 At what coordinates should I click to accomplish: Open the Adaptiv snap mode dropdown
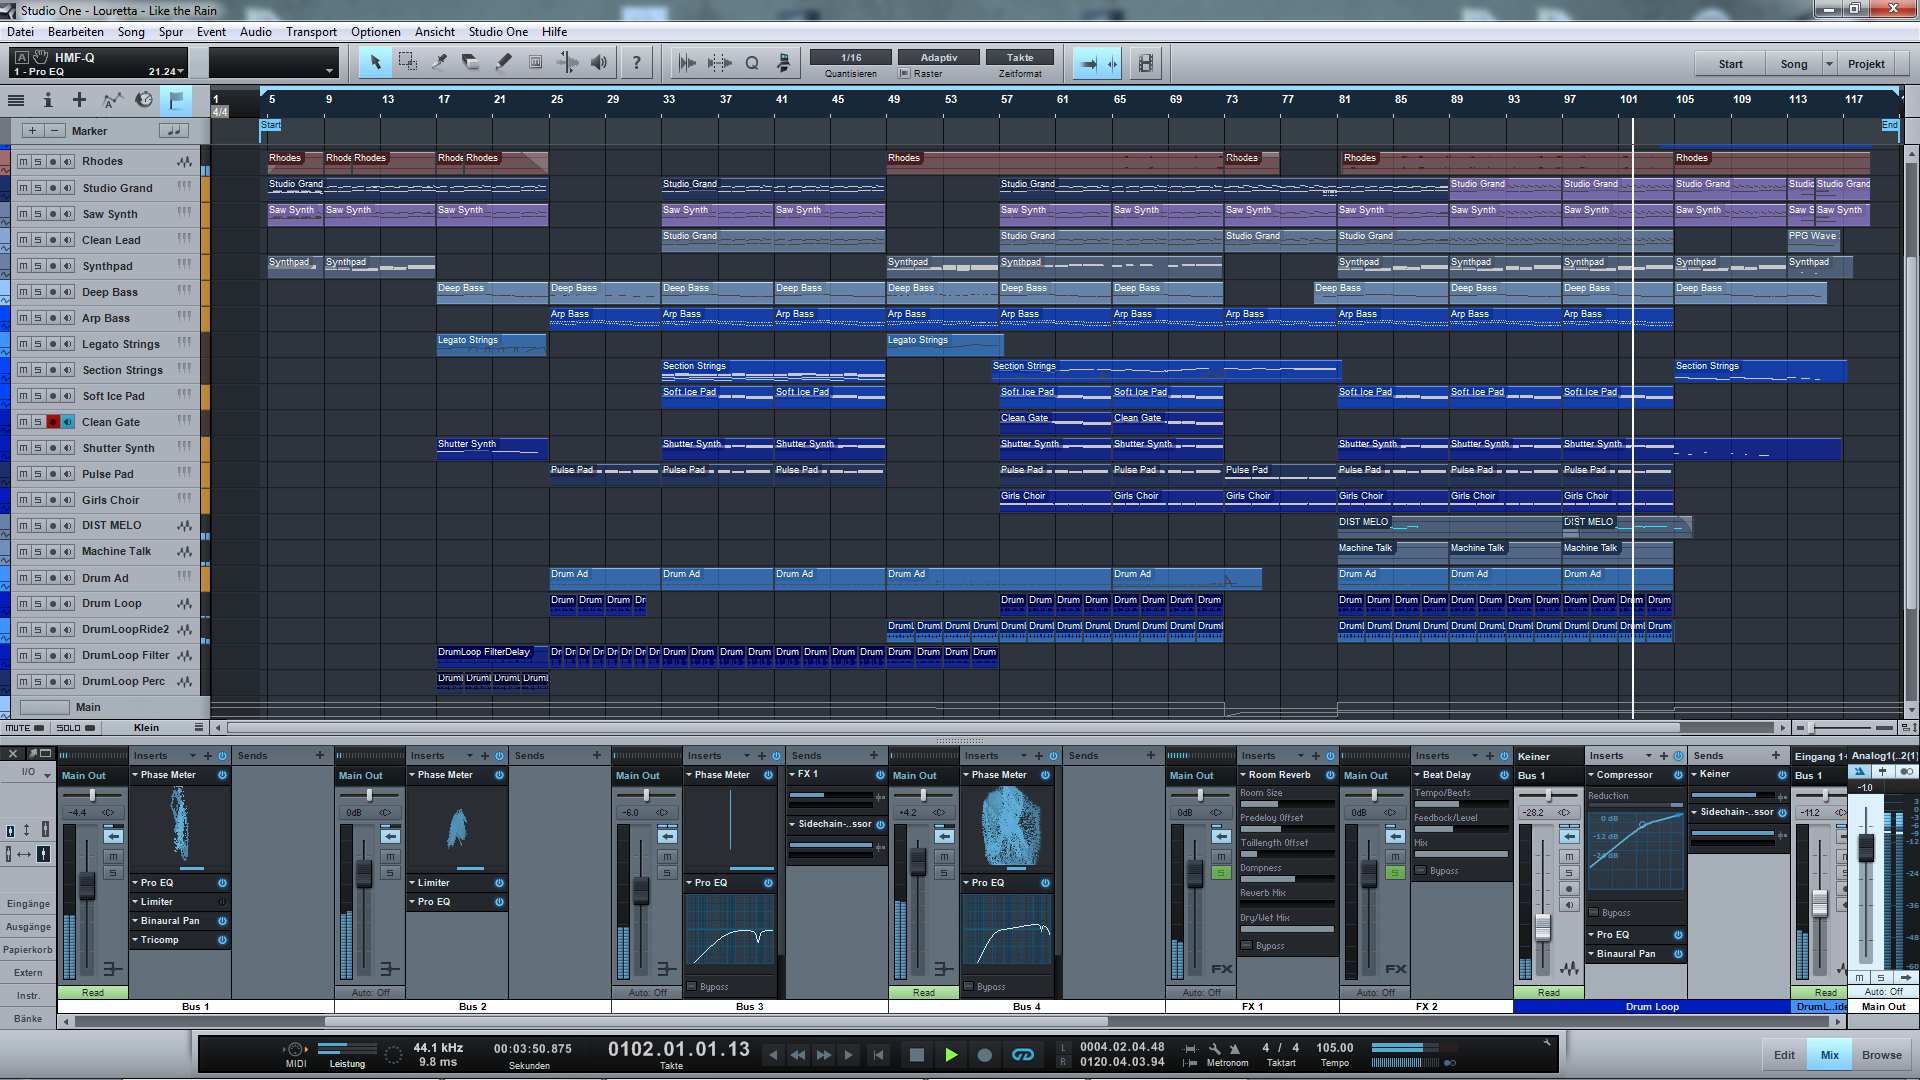(939, 57)
